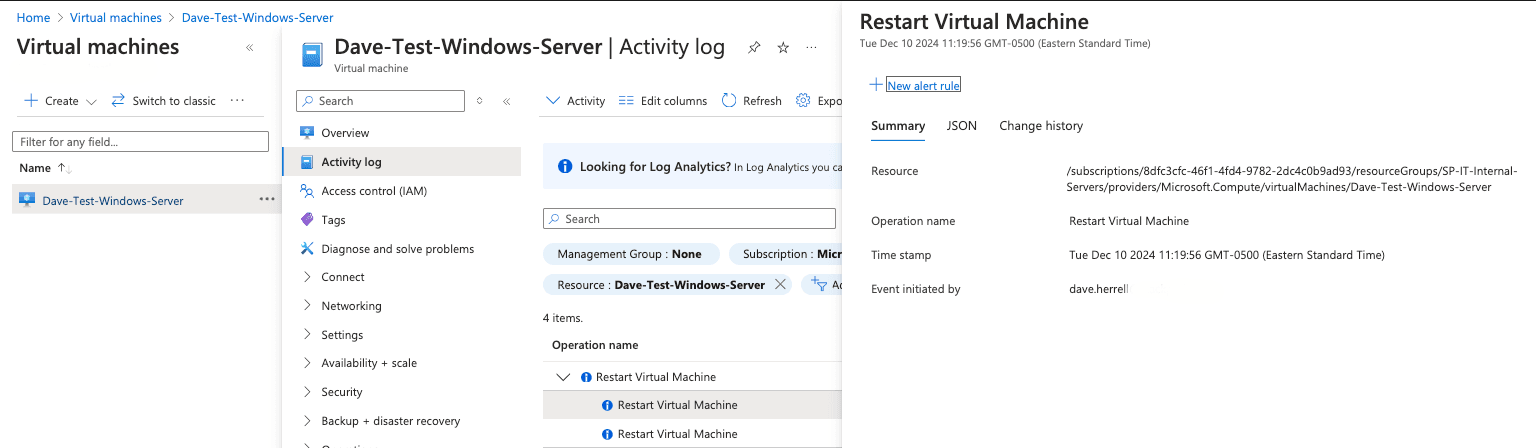This screenshot has height=448, width=1536.
Task: Expand the Activity dropdown in toolbar
Action: (x=553, y=101)
